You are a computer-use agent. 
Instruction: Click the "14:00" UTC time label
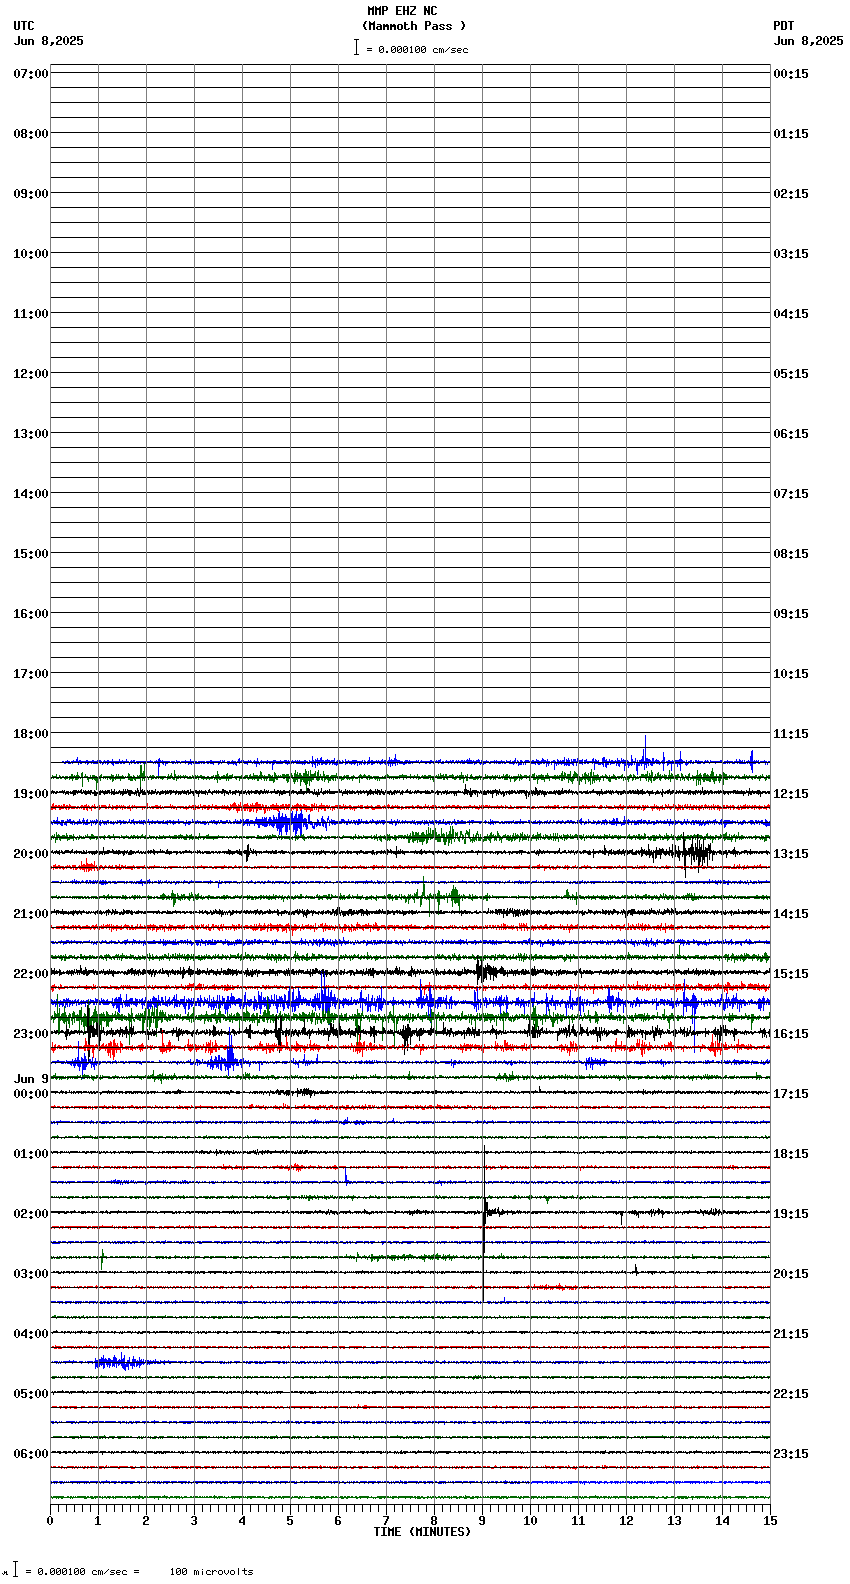31,494
